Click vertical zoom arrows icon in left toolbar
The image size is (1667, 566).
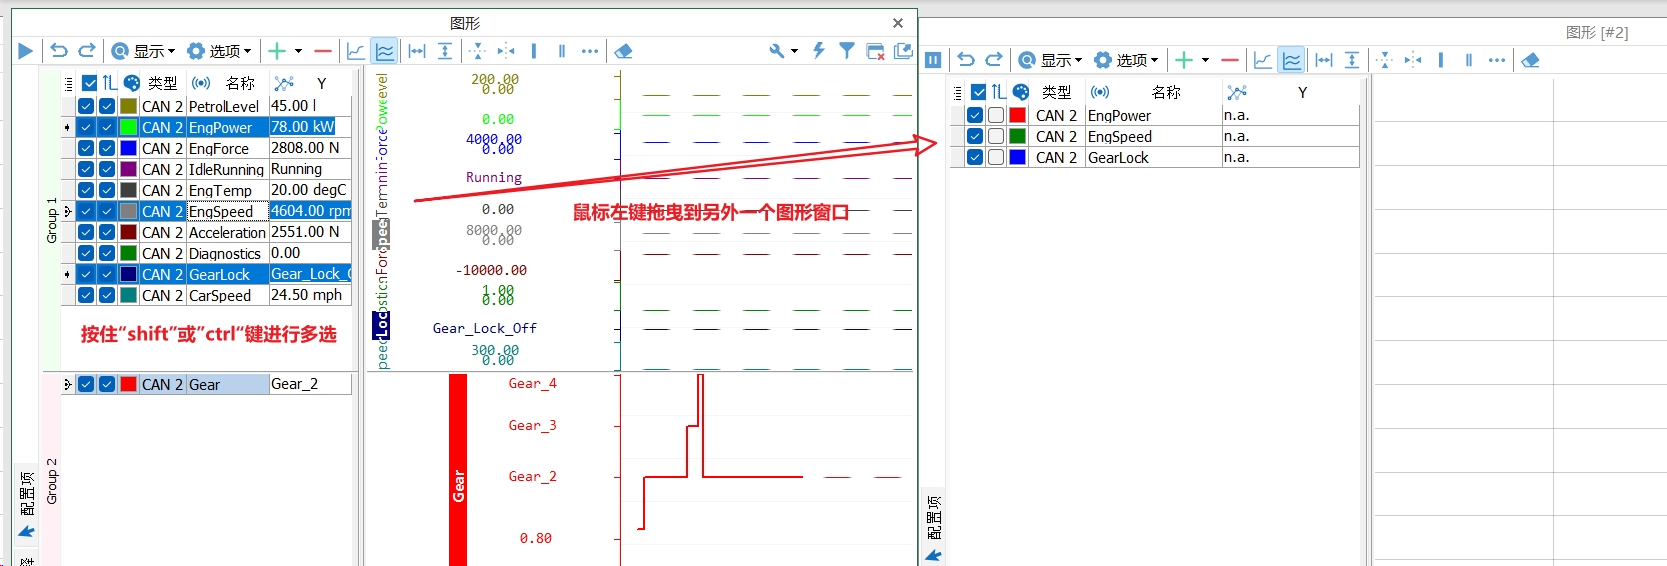pos(477,51)
